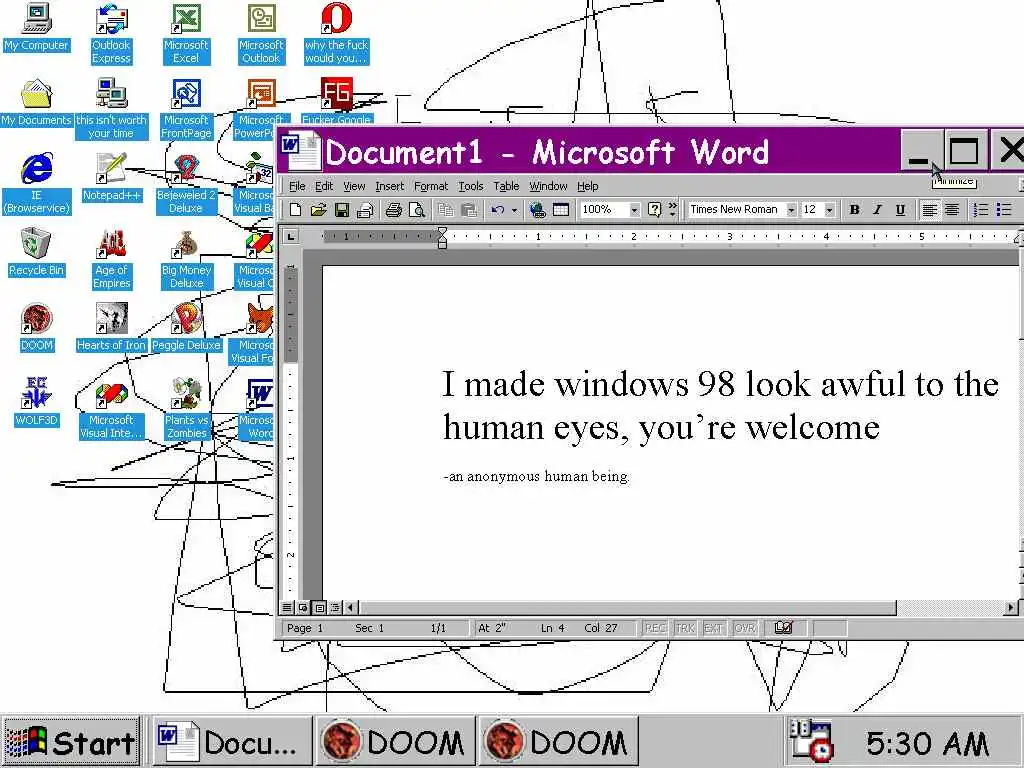
Task: Click the Insert Hyperlink globe icon
Action: [x=537, y=210]
